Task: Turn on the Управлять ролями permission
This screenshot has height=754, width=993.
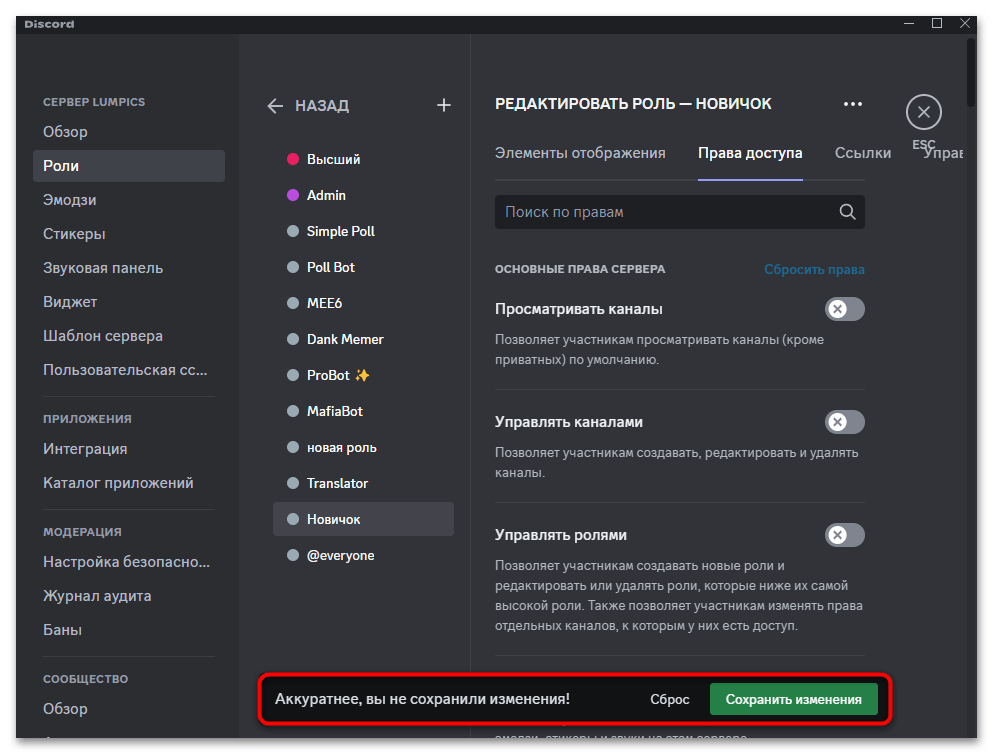Action: (844, 535)
